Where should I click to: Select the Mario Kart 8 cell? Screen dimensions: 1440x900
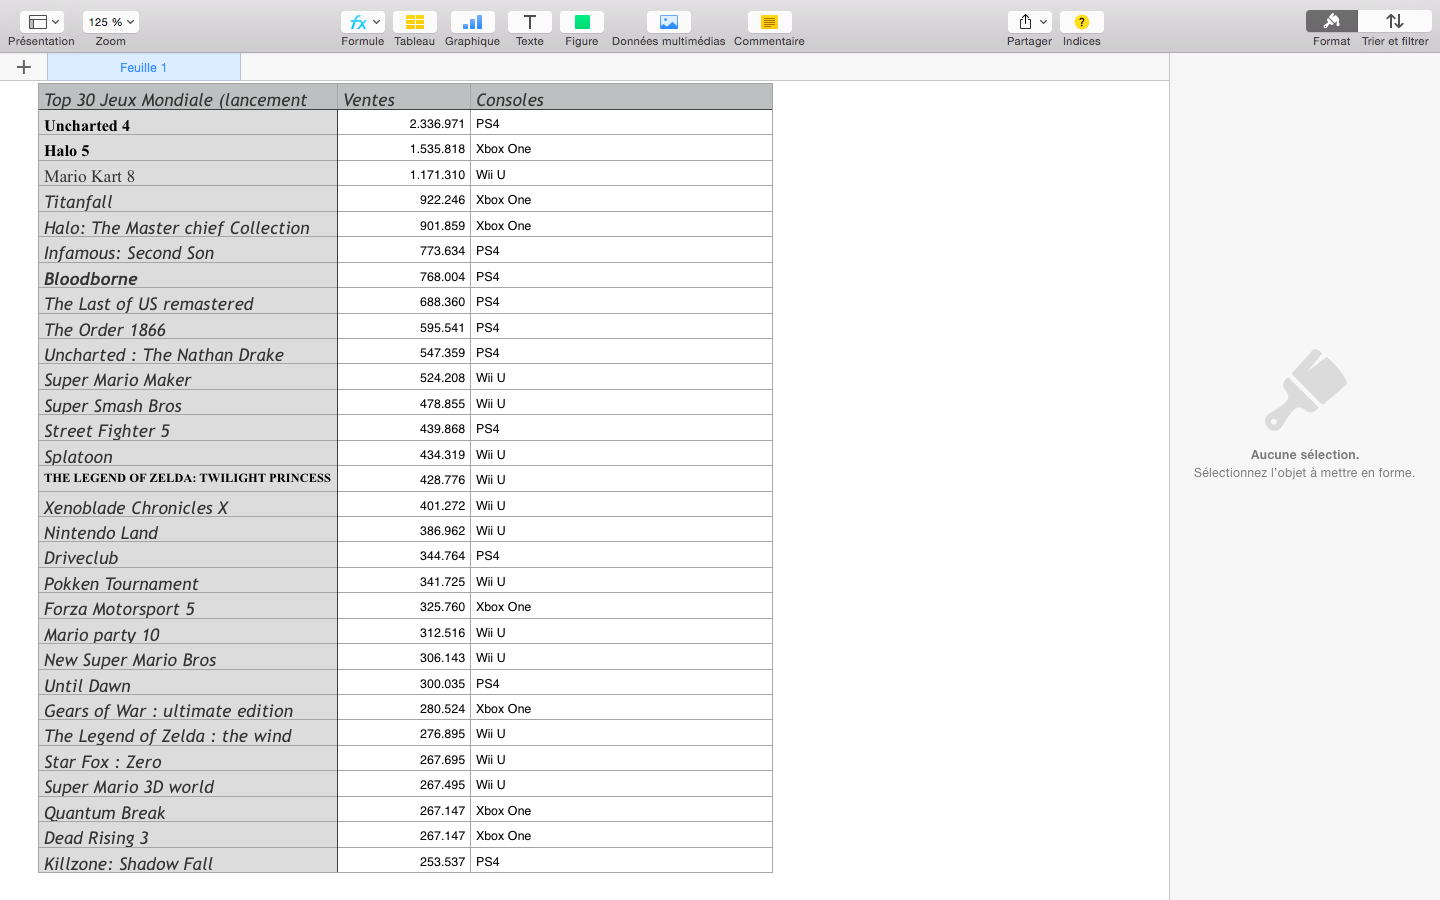point(188,174)
